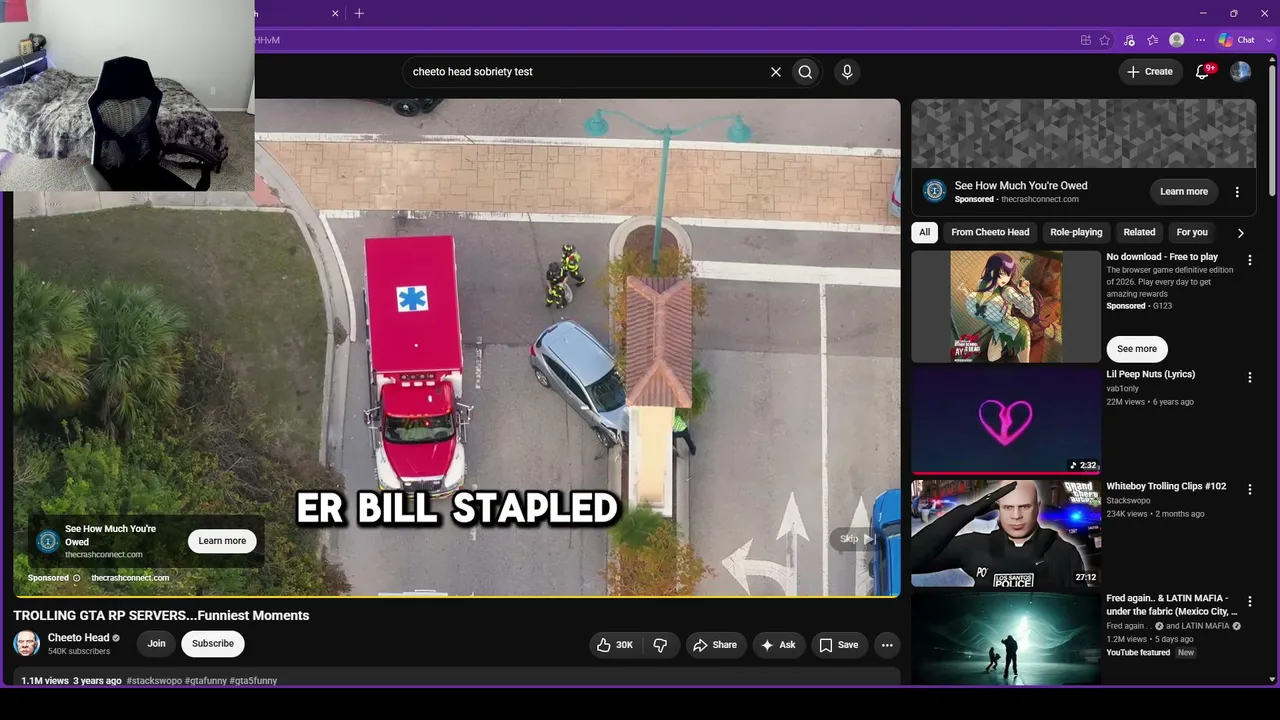Clear the YouTube search box text
This screenshot has height=720, width=1280.
775,72
